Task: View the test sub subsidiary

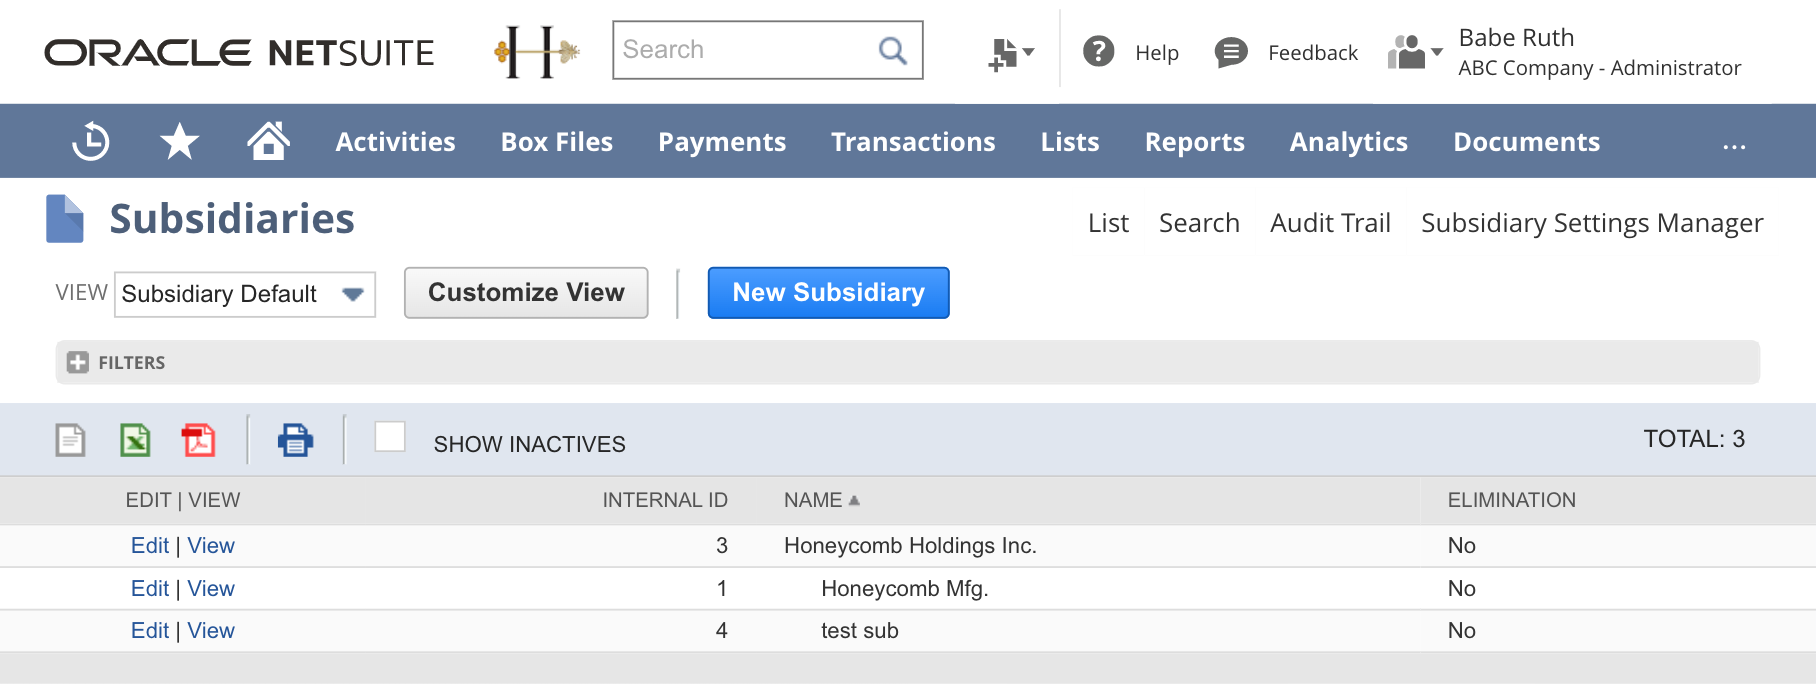Action: (211, 631)
